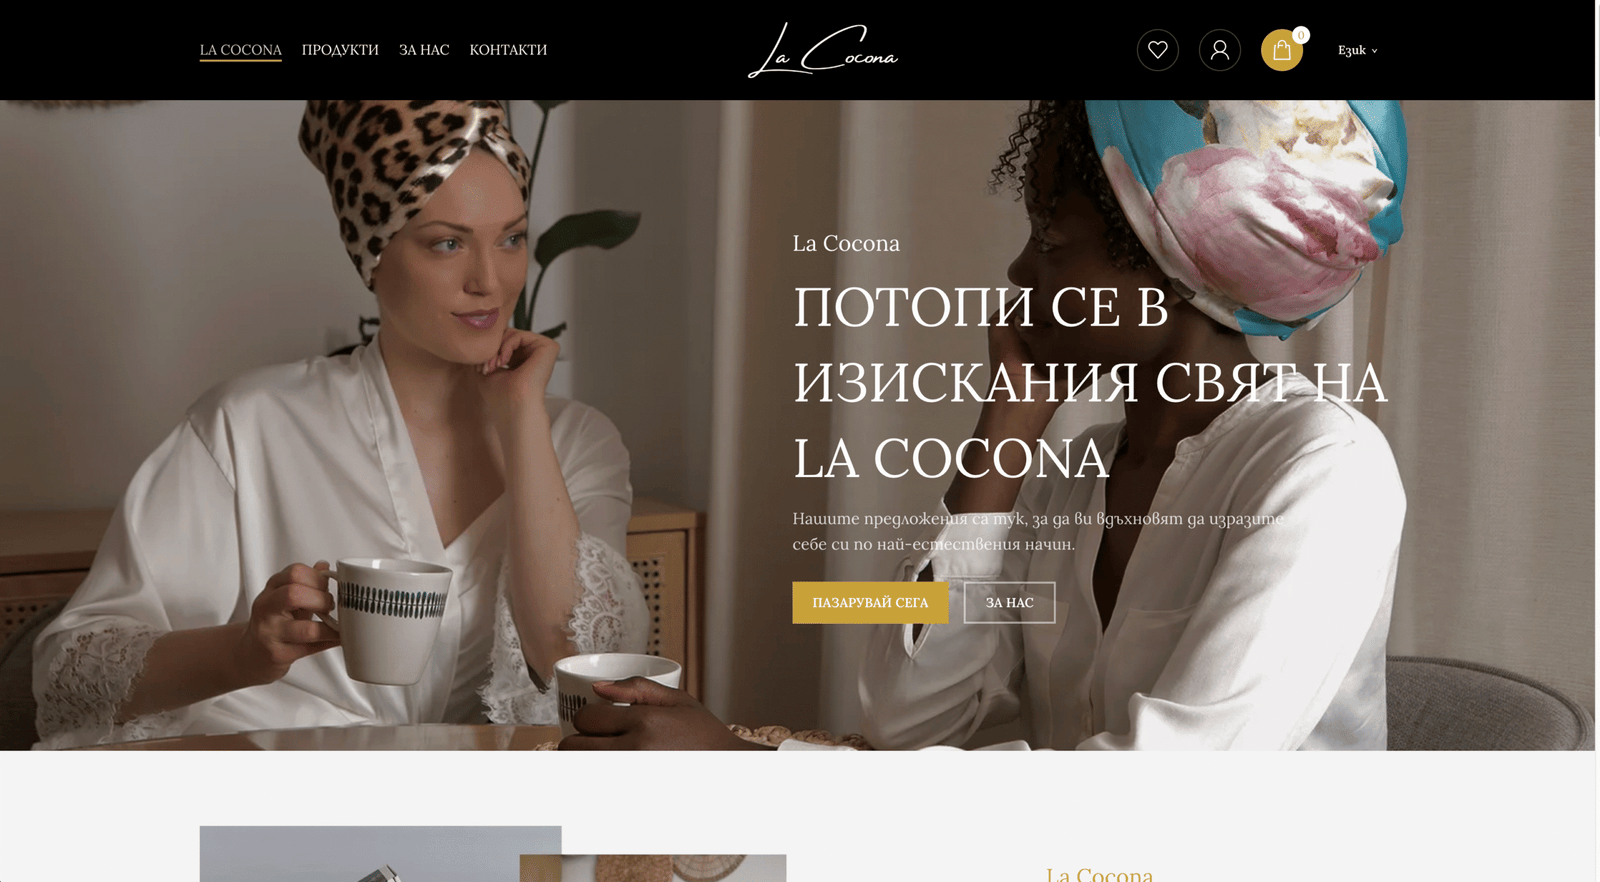The height and width of the screenshot is (882, 1600).
Task: Click the hero headline ПОТОПИ СЕ В
Action: click(x=980, y=307)
